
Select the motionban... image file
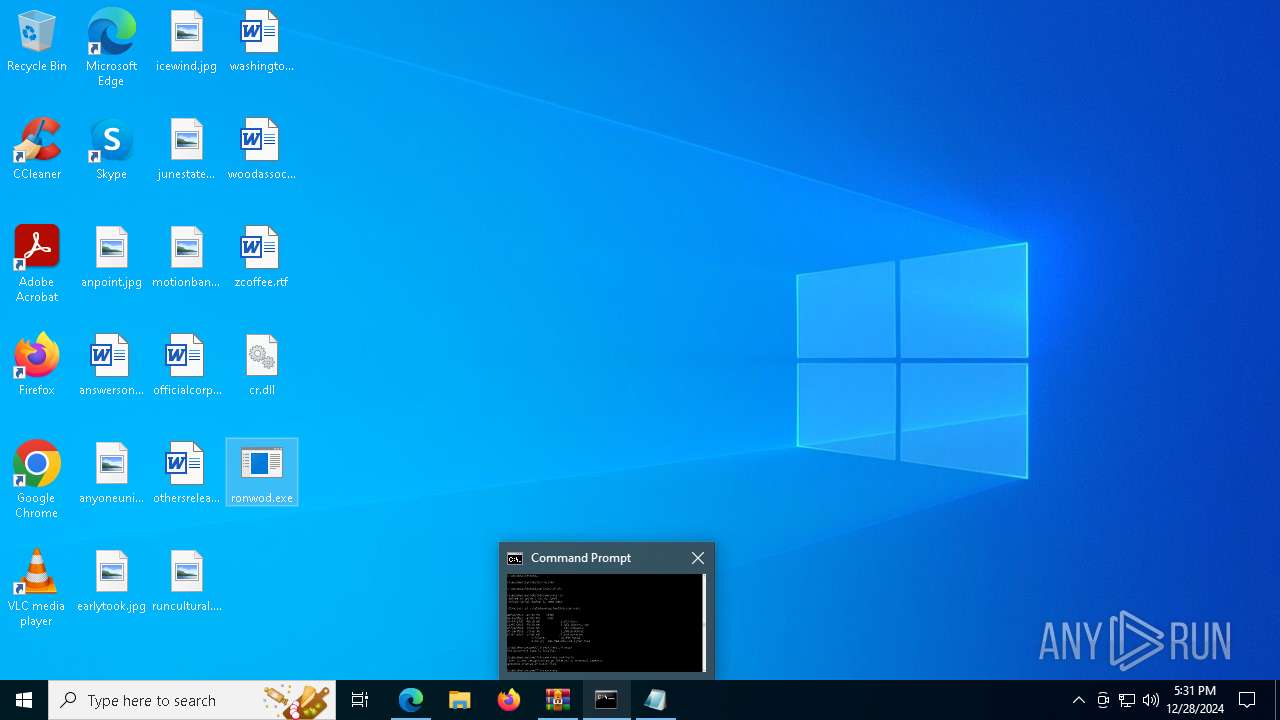click(x=186, y=258)
